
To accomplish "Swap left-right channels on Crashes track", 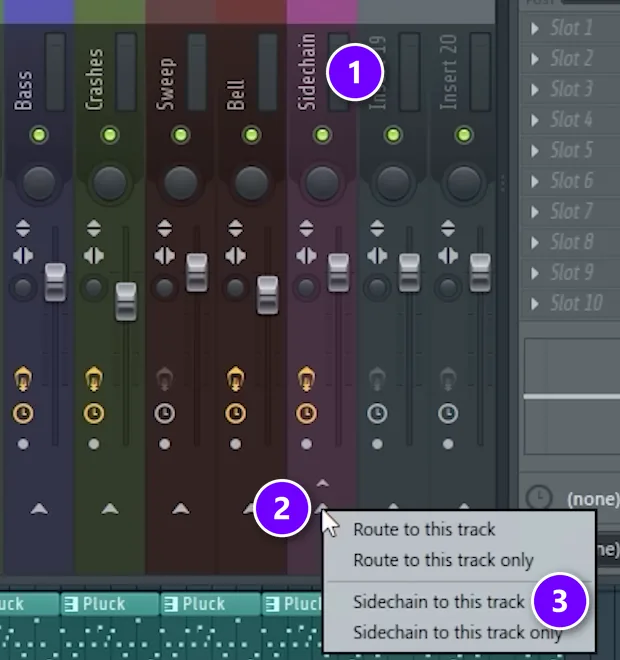I will 93,255.
